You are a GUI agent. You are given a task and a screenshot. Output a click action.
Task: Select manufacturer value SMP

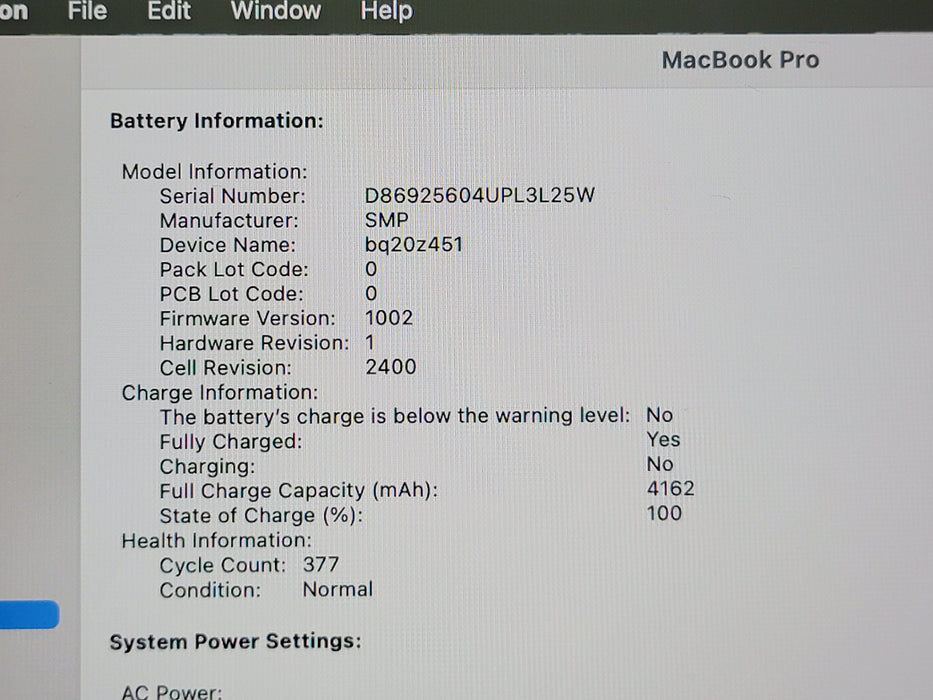[x=386, y=220]
